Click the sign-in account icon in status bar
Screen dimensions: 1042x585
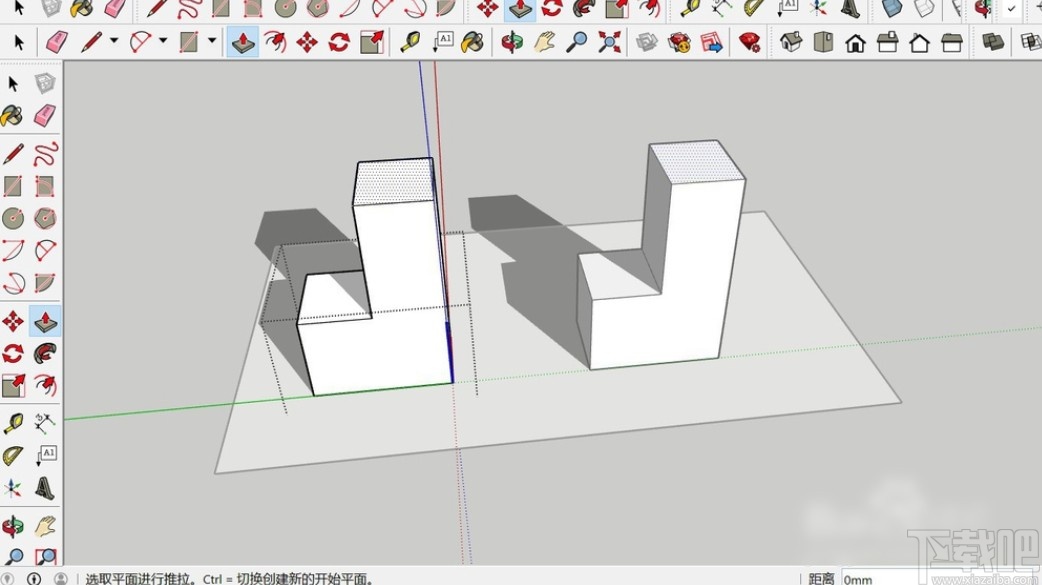[60, 578]
